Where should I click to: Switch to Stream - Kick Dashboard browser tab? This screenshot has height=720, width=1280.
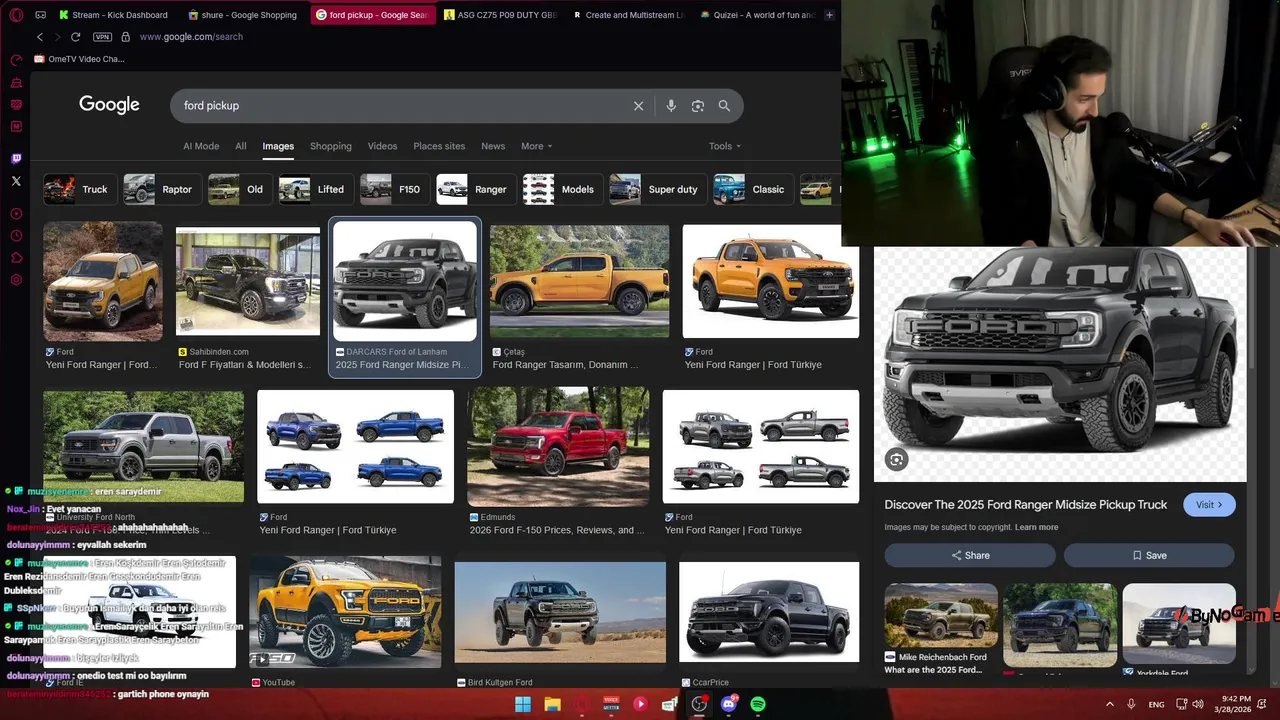(113, 15)
